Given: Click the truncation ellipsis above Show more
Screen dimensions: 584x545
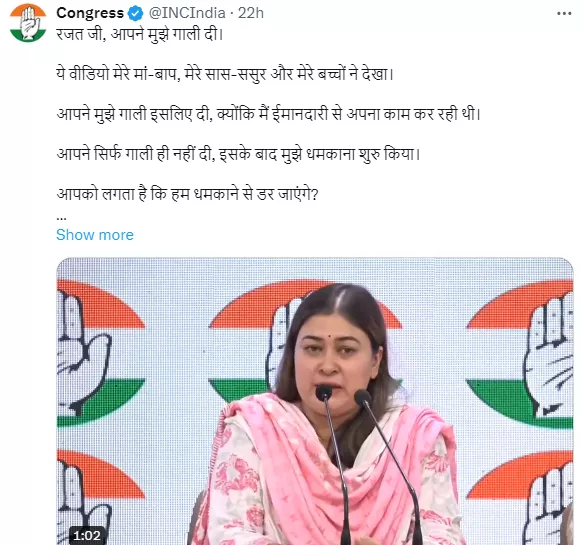Looking at the screenshot, I should [61, 218].
